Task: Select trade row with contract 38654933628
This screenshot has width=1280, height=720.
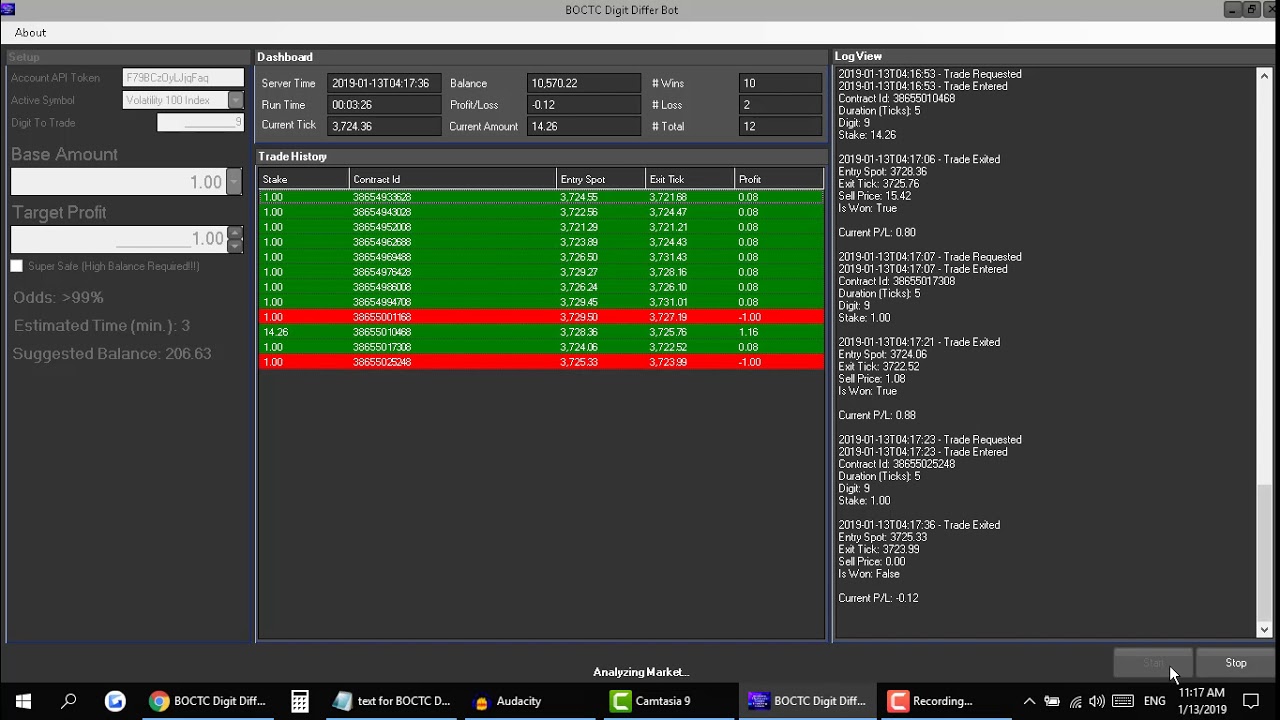Action: coord(541,197)
